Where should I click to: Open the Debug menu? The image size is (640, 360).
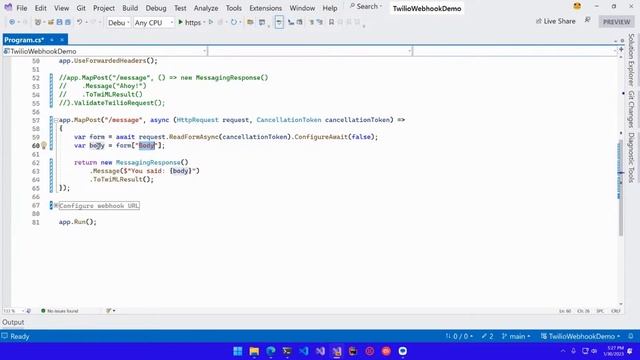point(156,8)
